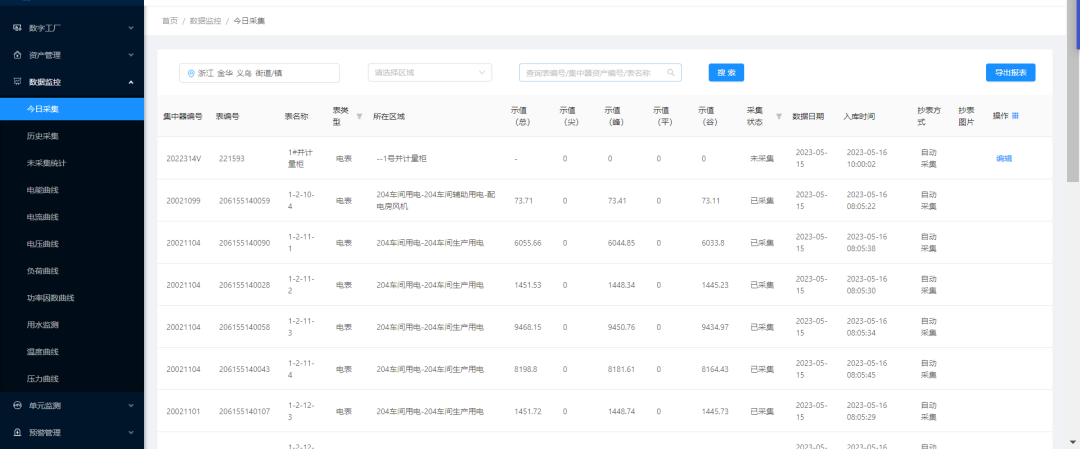Expand the 单元监测 menu chevron
Screen dimensions: 1080x449
click(x=131, y=406)
